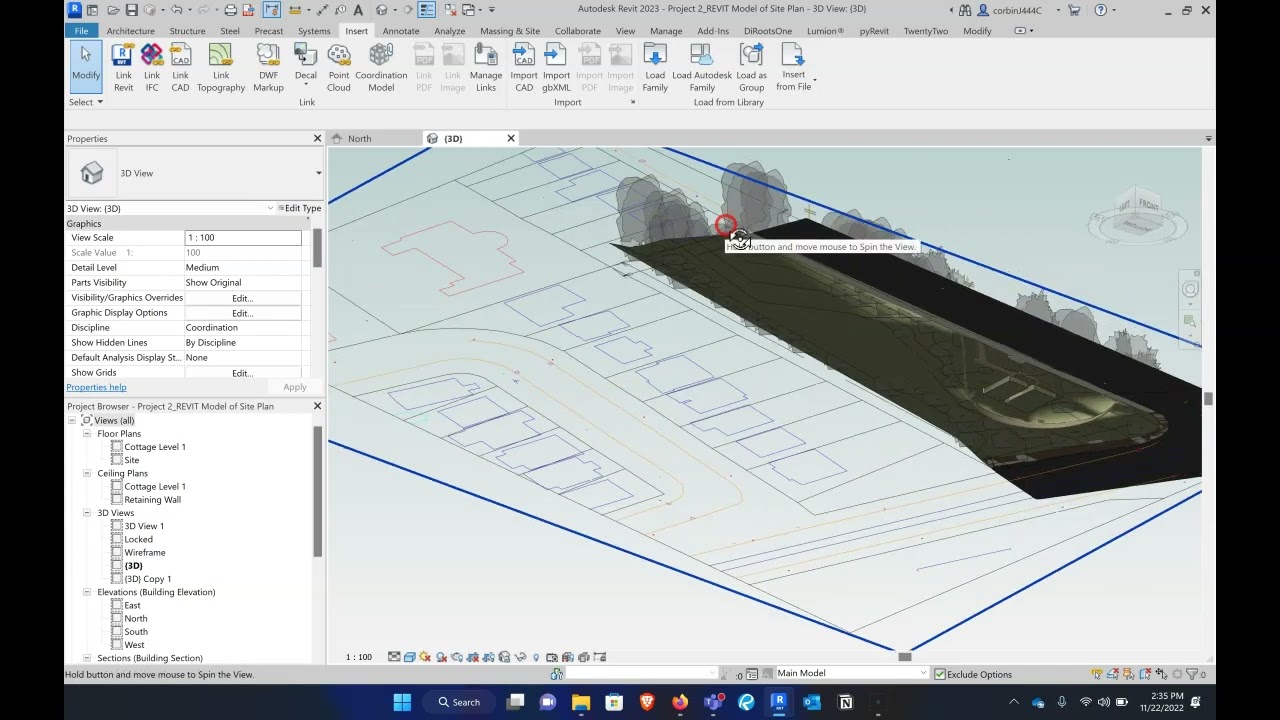Image resolution: width=1280 pixels, height=720 pixels.
Task: Open the Default 3D View icon in quick access toolbar
Action: (382, 10)
